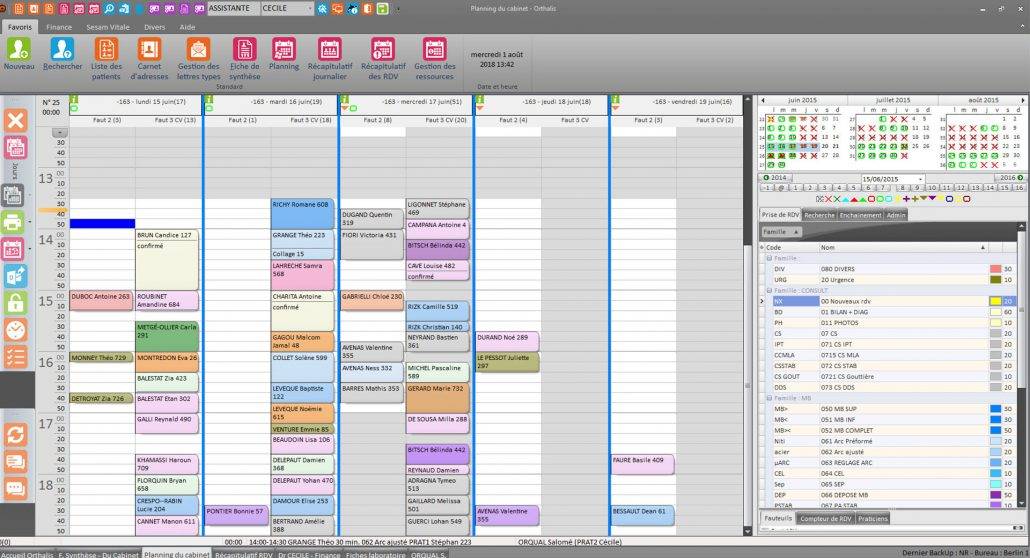
Task: Switch to the Finance ribbon tab
Action: click(x=59, y=27)
